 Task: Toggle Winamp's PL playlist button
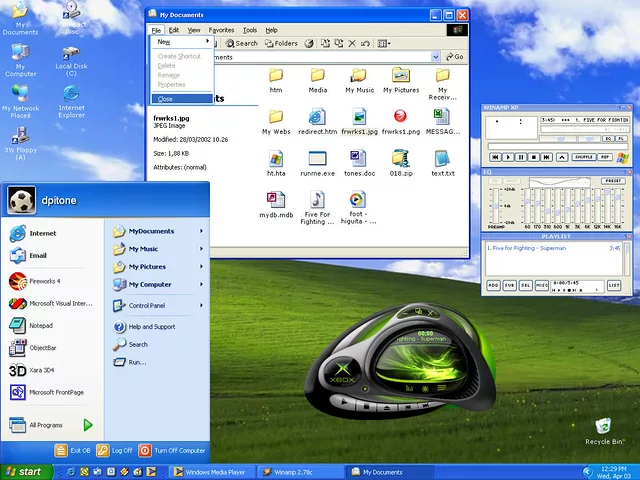[621, 139]
